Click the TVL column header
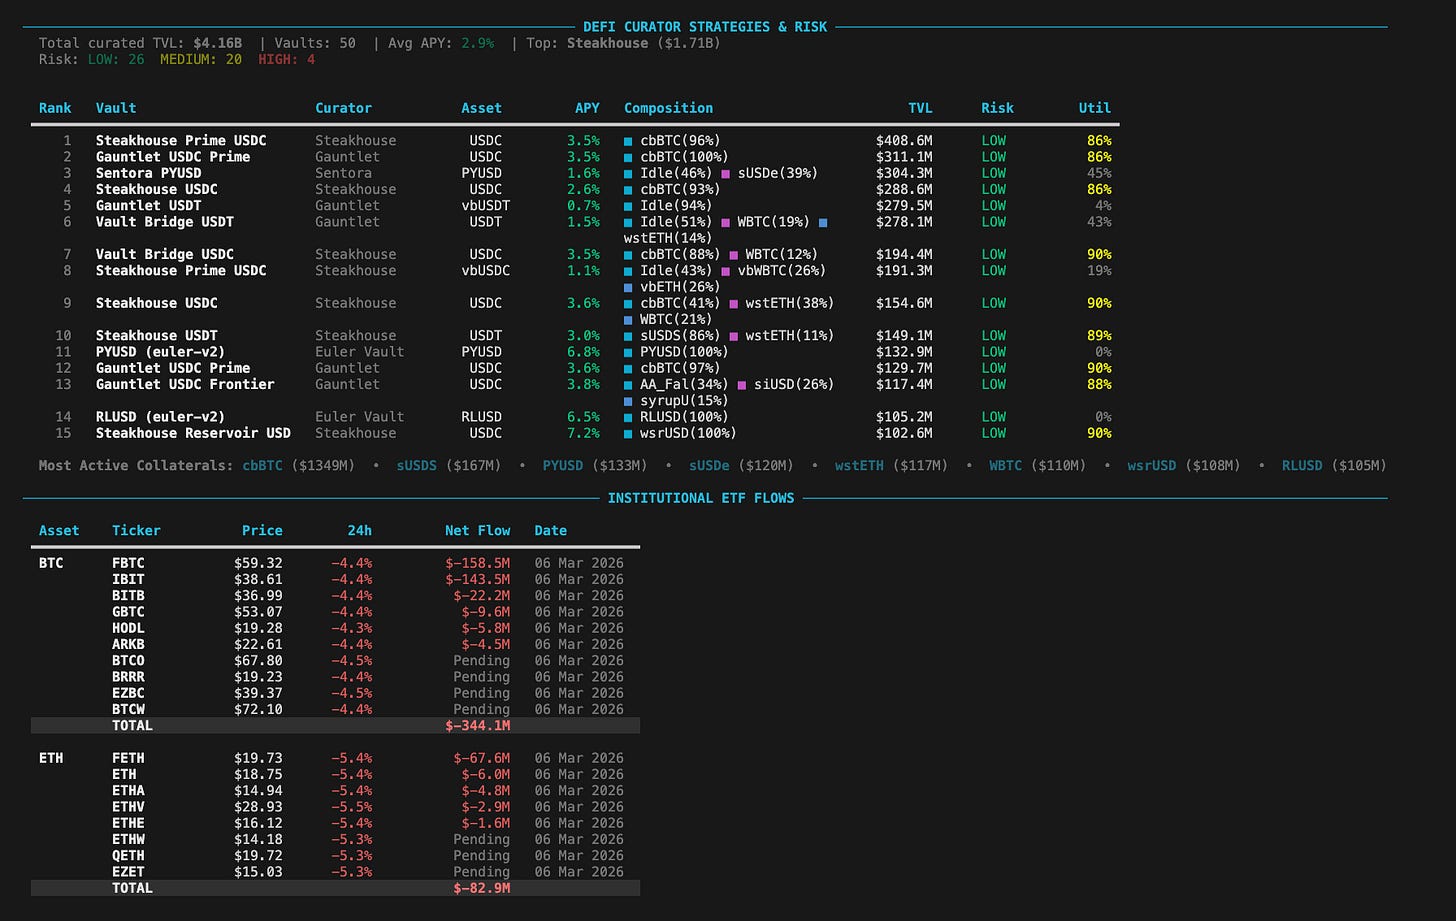 [x=920, y=108]
